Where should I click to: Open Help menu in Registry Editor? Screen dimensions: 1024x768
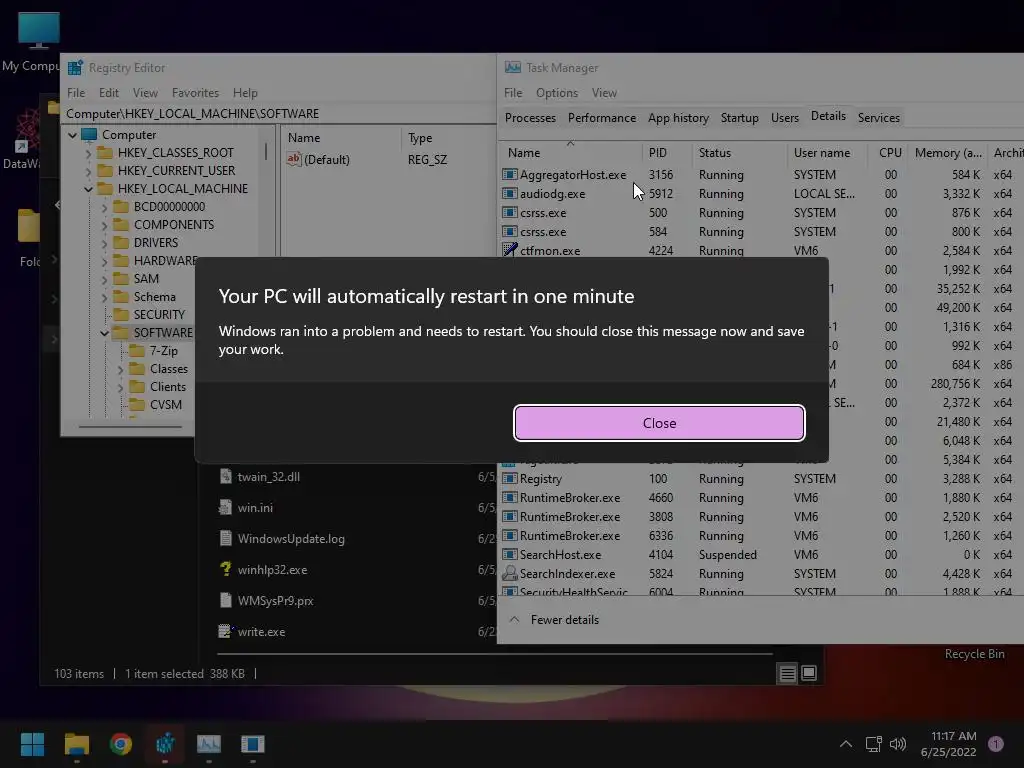tap(245, 93)
